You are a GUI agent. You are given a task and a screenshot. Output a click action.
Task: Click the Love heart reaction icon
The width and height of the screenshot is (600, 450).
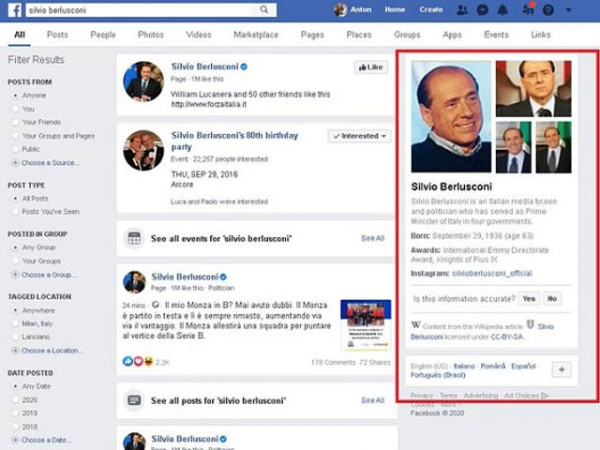point(138,361)
